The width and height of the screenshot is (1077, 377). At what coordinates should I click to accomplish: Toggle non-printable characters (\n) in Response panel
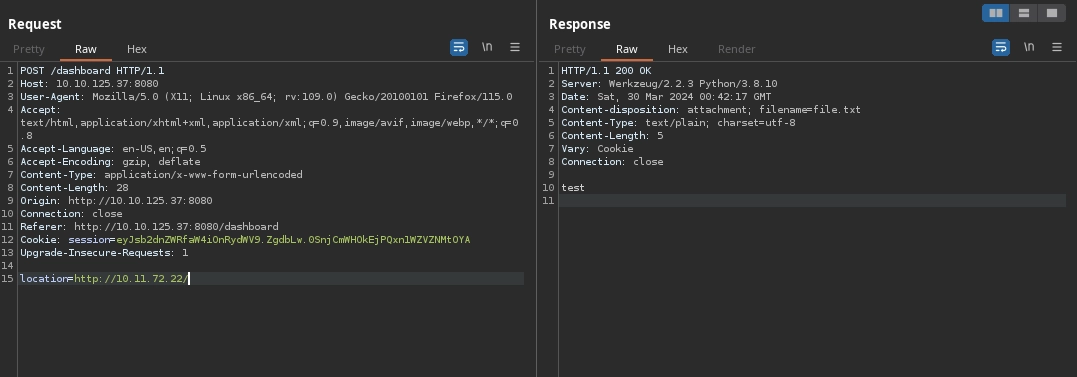(x=1029, y=47)
